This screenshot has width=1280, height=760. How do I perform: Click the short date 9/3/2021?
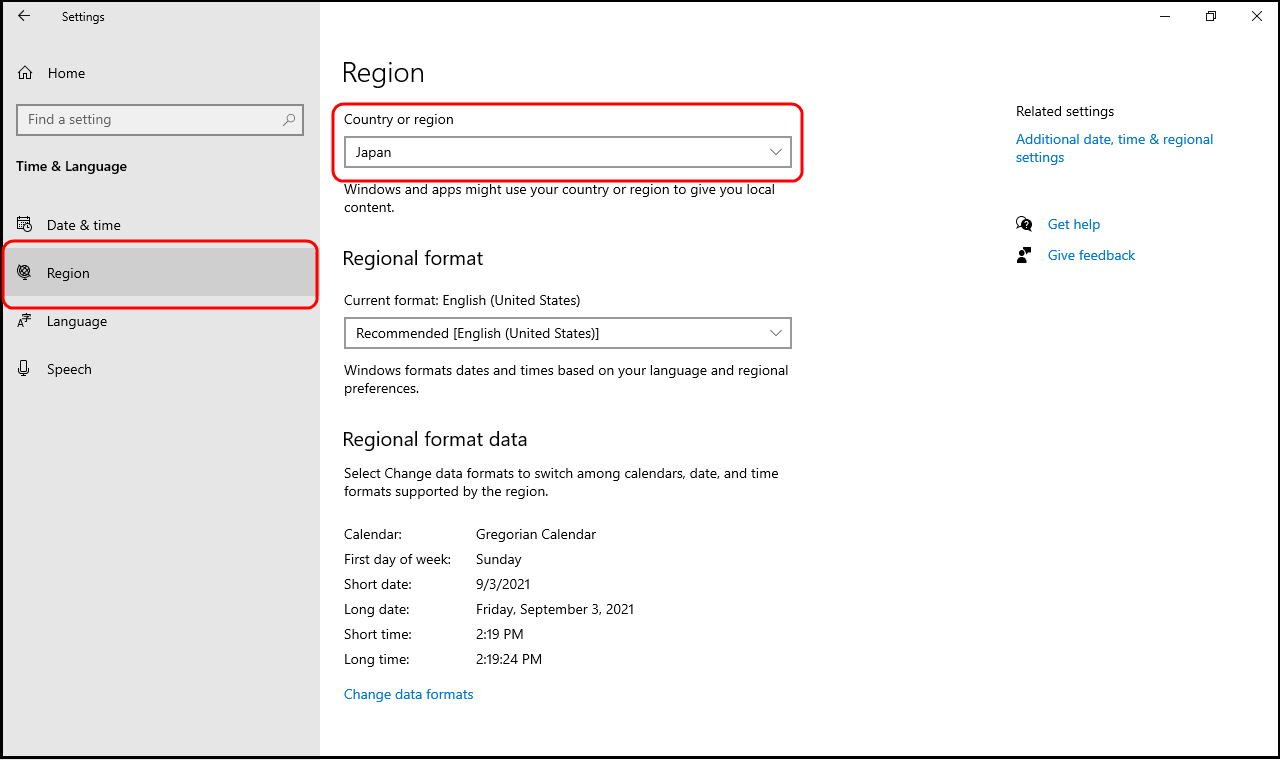tap(503, 584)
